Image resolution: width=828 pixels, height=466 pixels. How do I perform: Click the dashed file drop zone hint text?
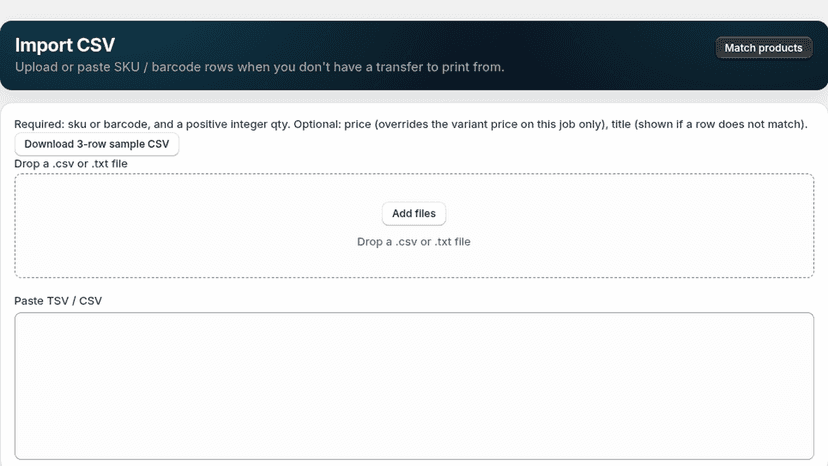pyautogui.click(x=413, y=242)
